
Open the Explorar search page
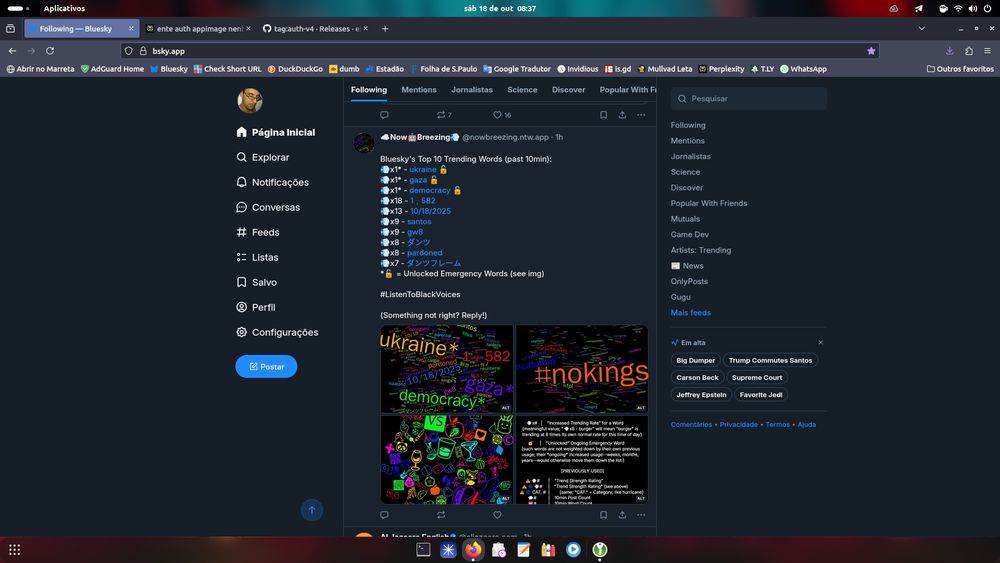tap(263, 157)
